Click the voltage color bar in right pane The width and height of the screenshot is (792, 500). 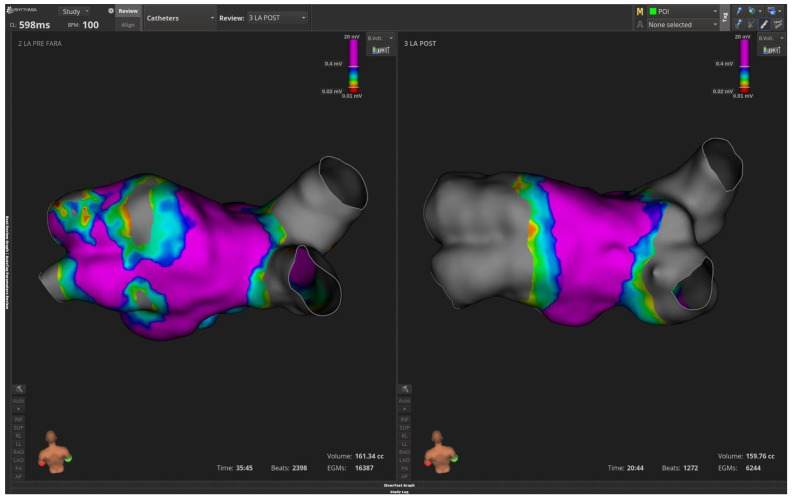(x=745, y=66)
